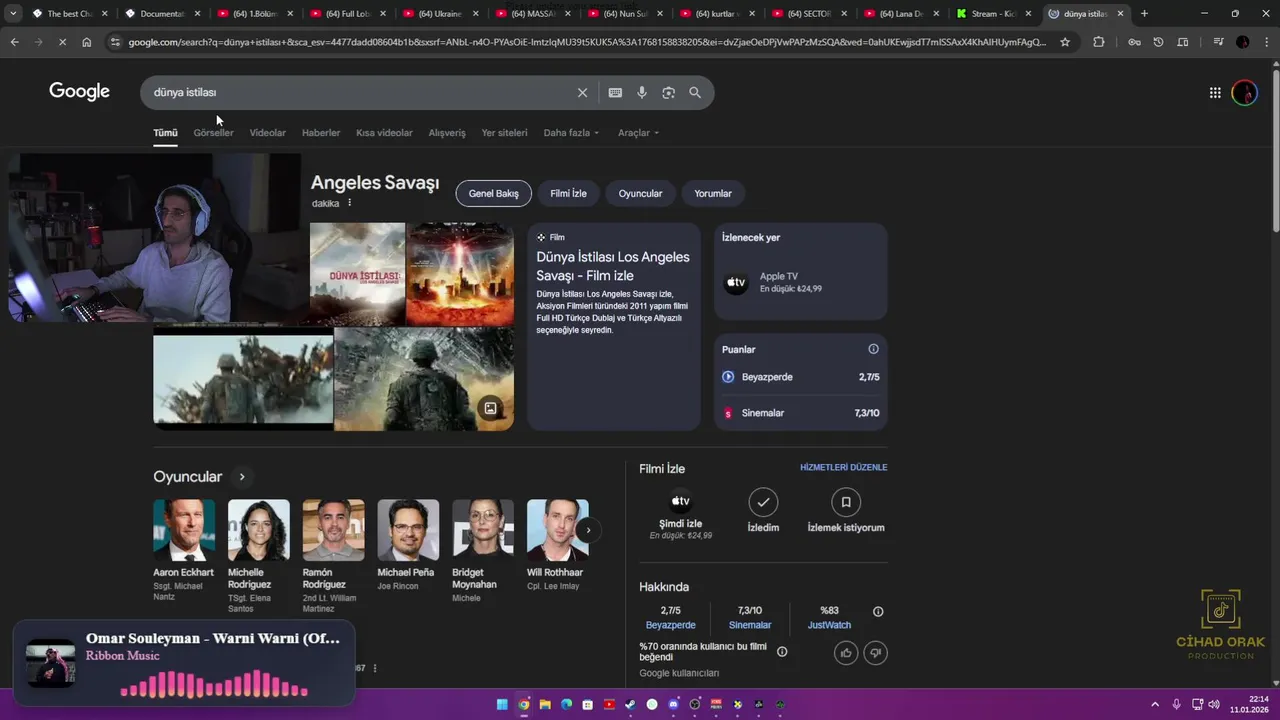Open Will Rothhaar cast photo

(x=558, y=530)
